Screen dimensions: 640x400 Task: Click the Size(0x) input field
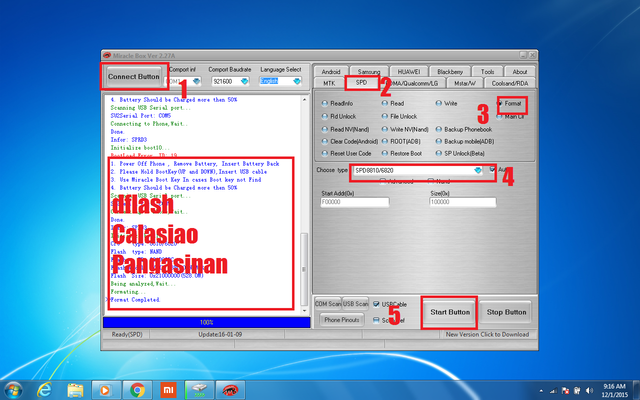pos(462,202)
